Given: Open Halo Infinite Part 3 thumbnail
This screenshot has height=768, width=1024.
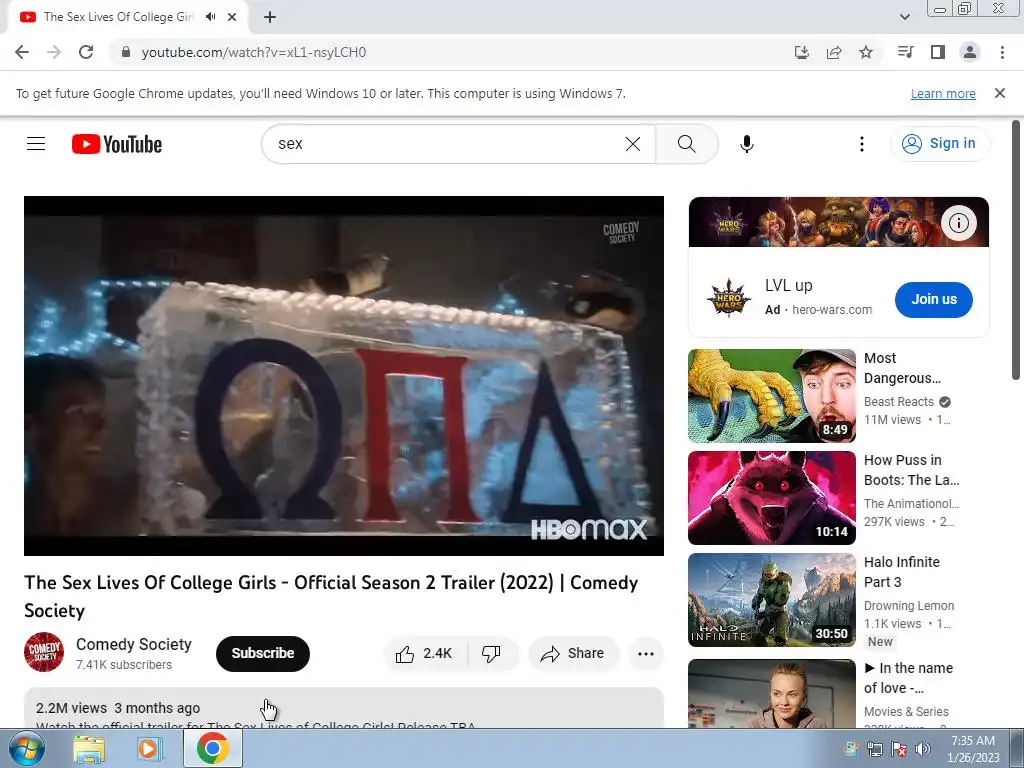Looking at the screenshot, I should (772, 600).
